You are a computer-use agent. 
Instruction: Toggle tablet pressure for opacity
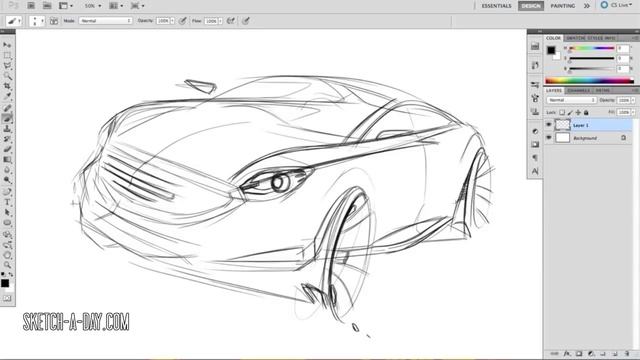tap(183, 20)
